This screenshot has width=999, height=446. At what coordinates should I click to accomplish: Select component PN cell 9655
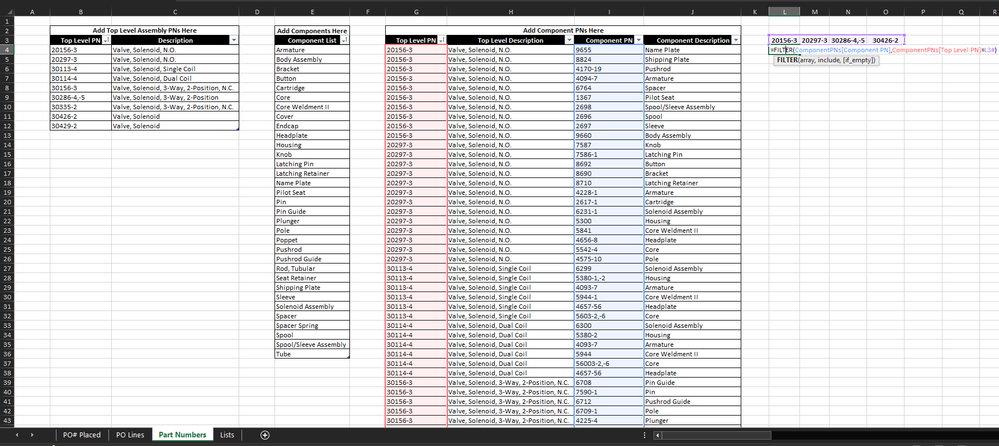[608, 50]
